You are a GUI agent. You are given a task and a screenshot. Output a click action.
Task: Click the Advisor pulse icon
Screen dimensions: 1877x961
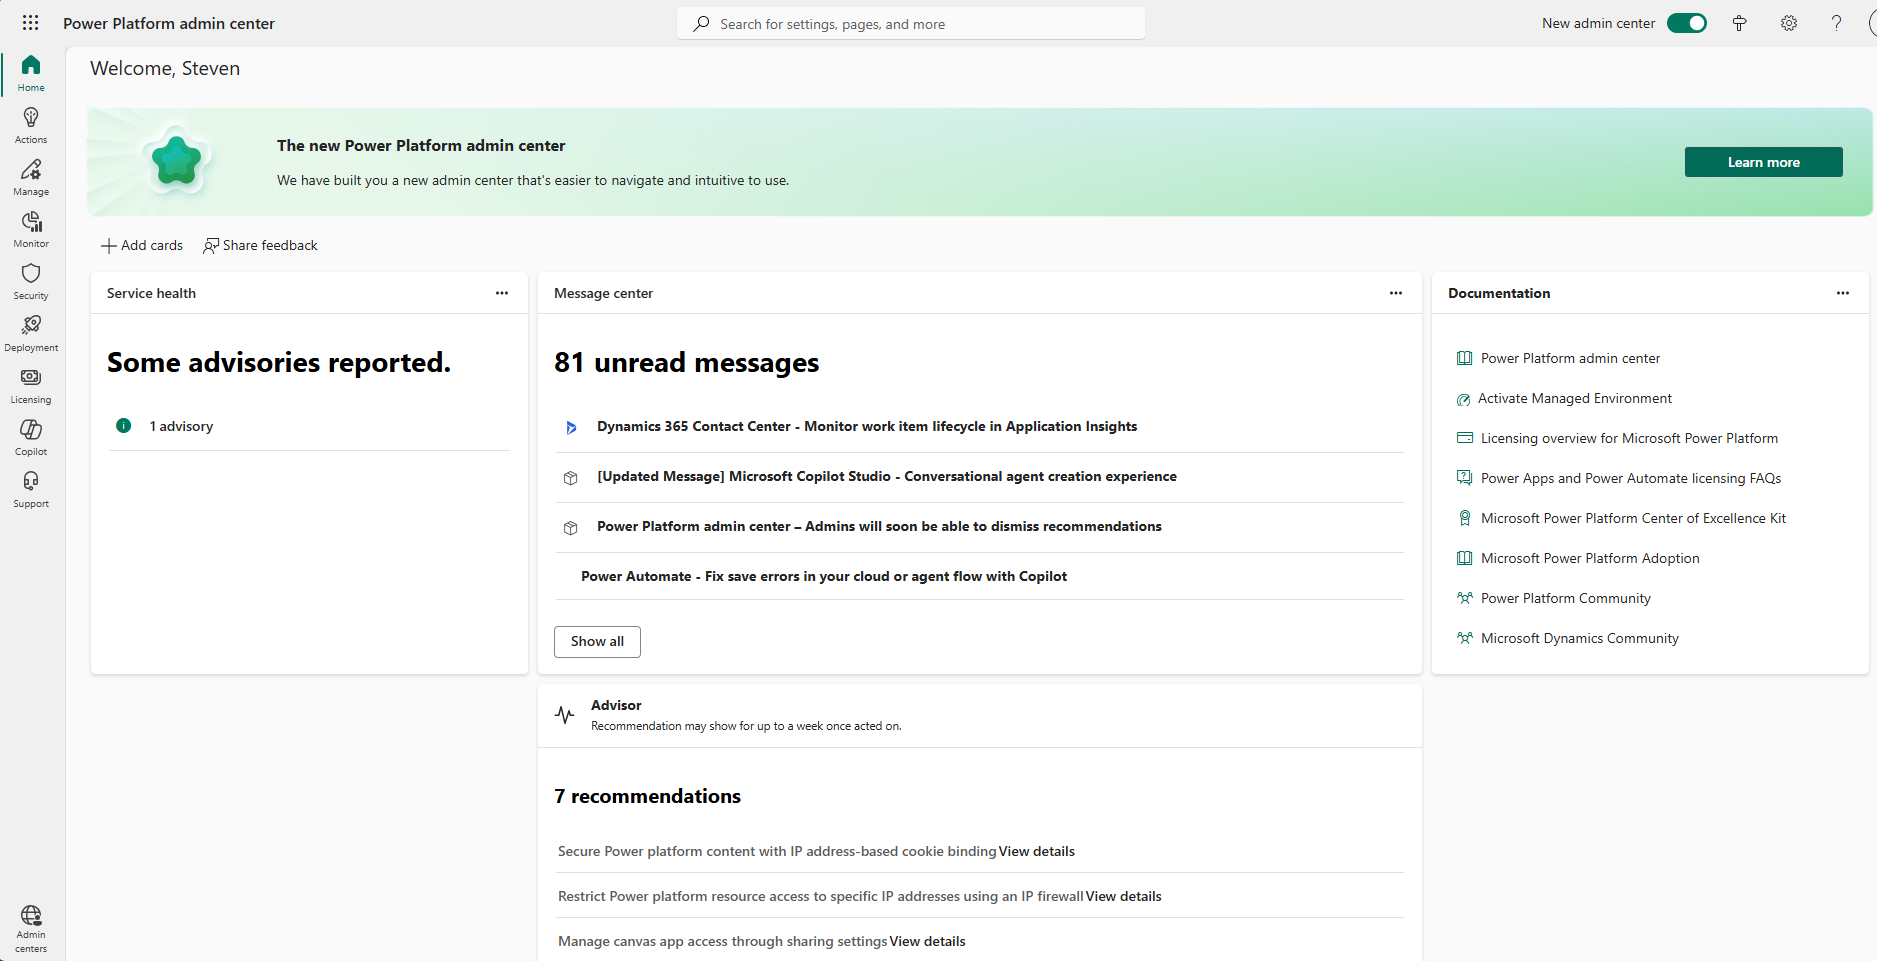click(x=565, y=715)
